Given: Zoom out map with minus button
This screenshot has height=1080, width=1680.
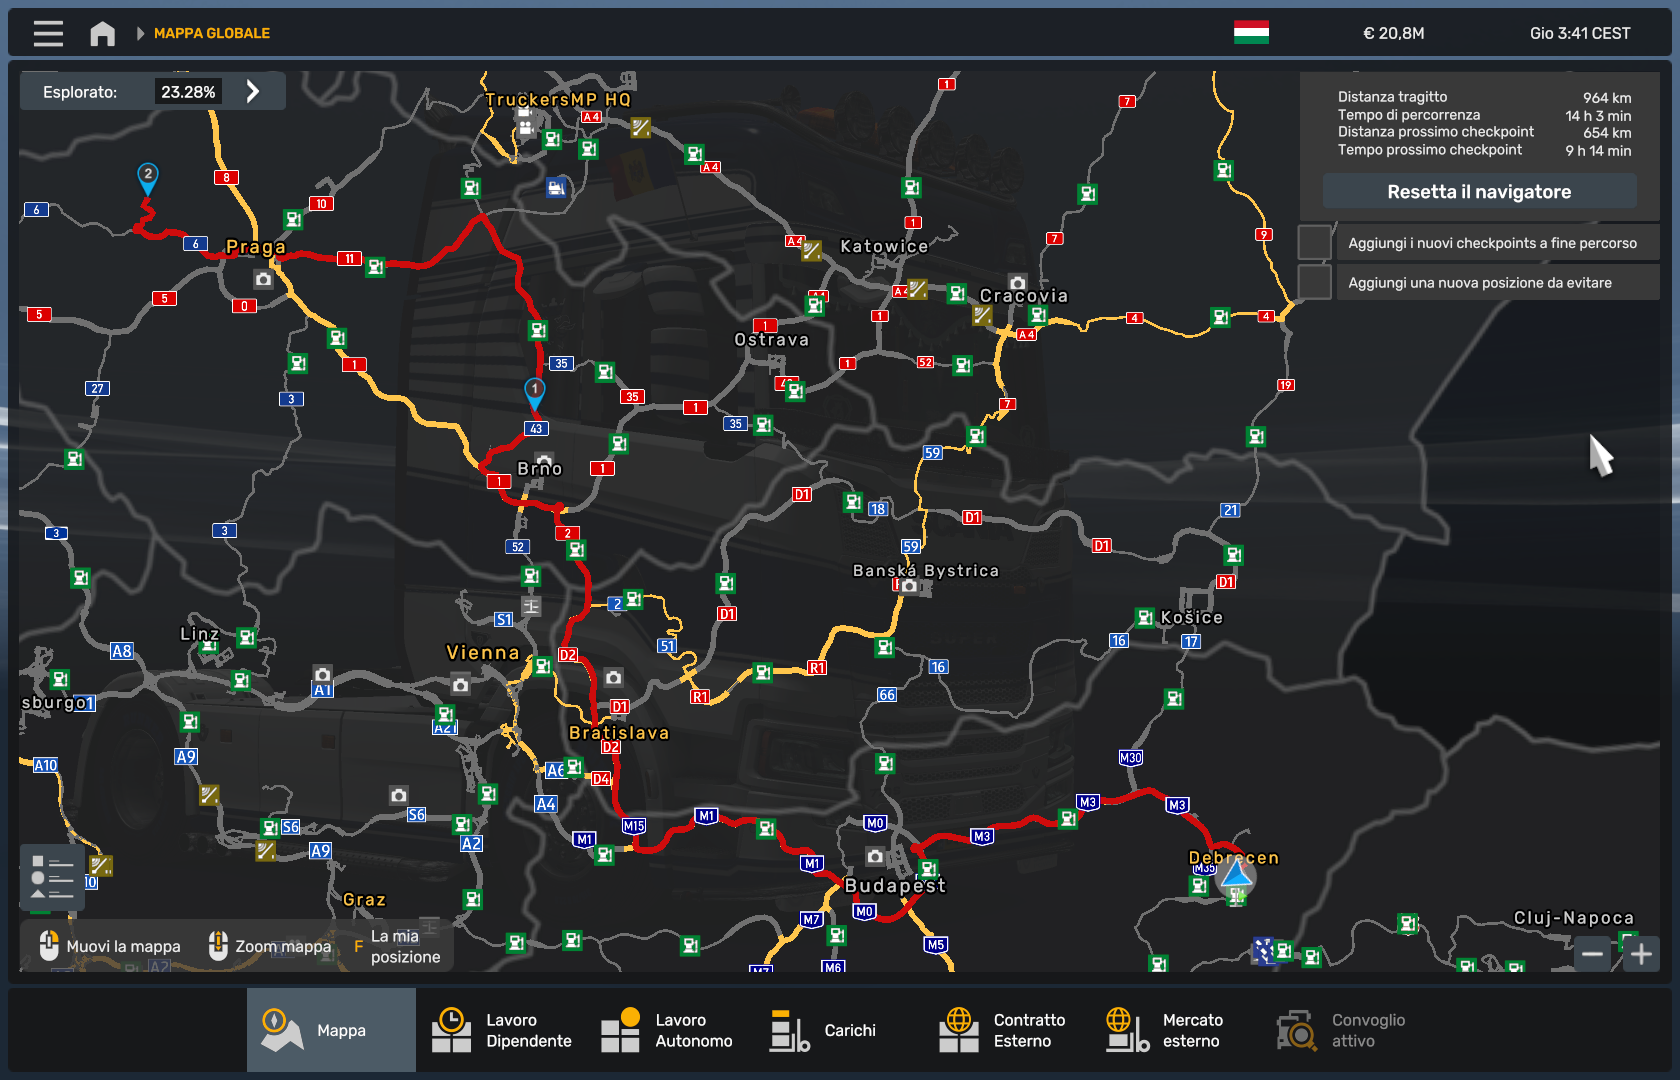Looking at the screenshot, I should [1592, 954].
